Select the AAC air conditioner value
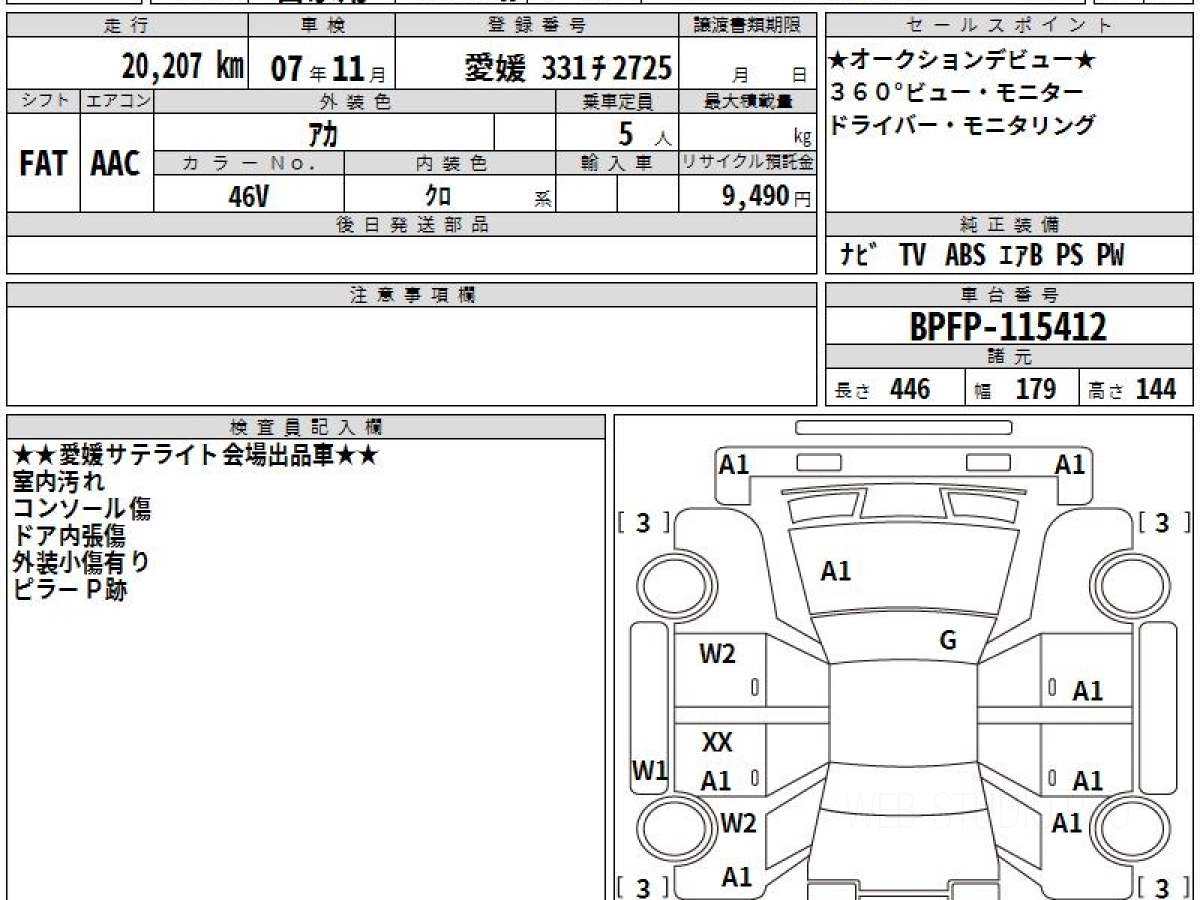1200x900 pixels. pyautogui.click(x=116, y=163)
